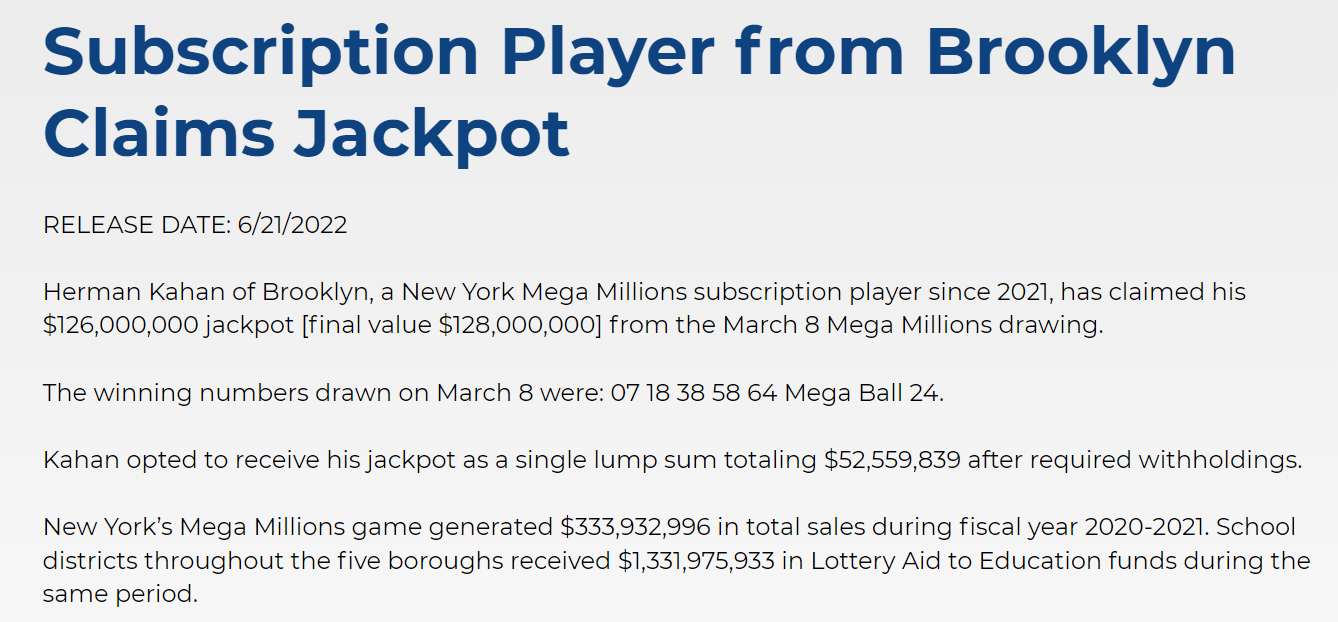
Task: Click the total sales figure $333,932,996
Action: 640,527
